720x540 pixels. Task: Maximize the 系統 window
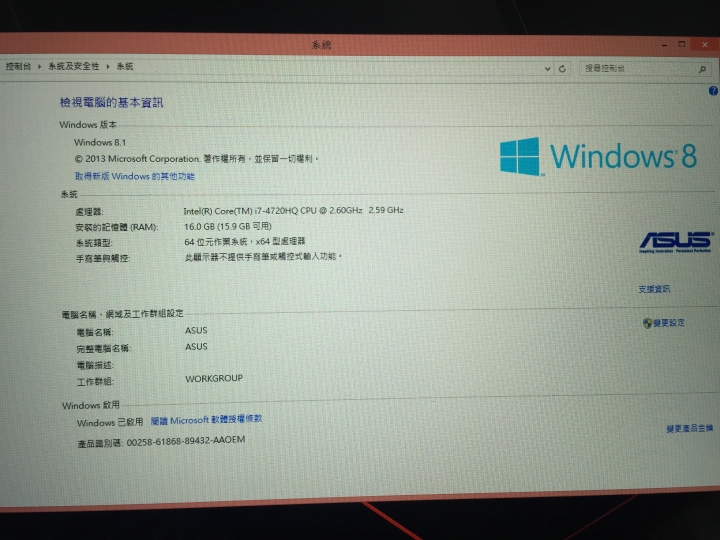click(x=682, y=44)
